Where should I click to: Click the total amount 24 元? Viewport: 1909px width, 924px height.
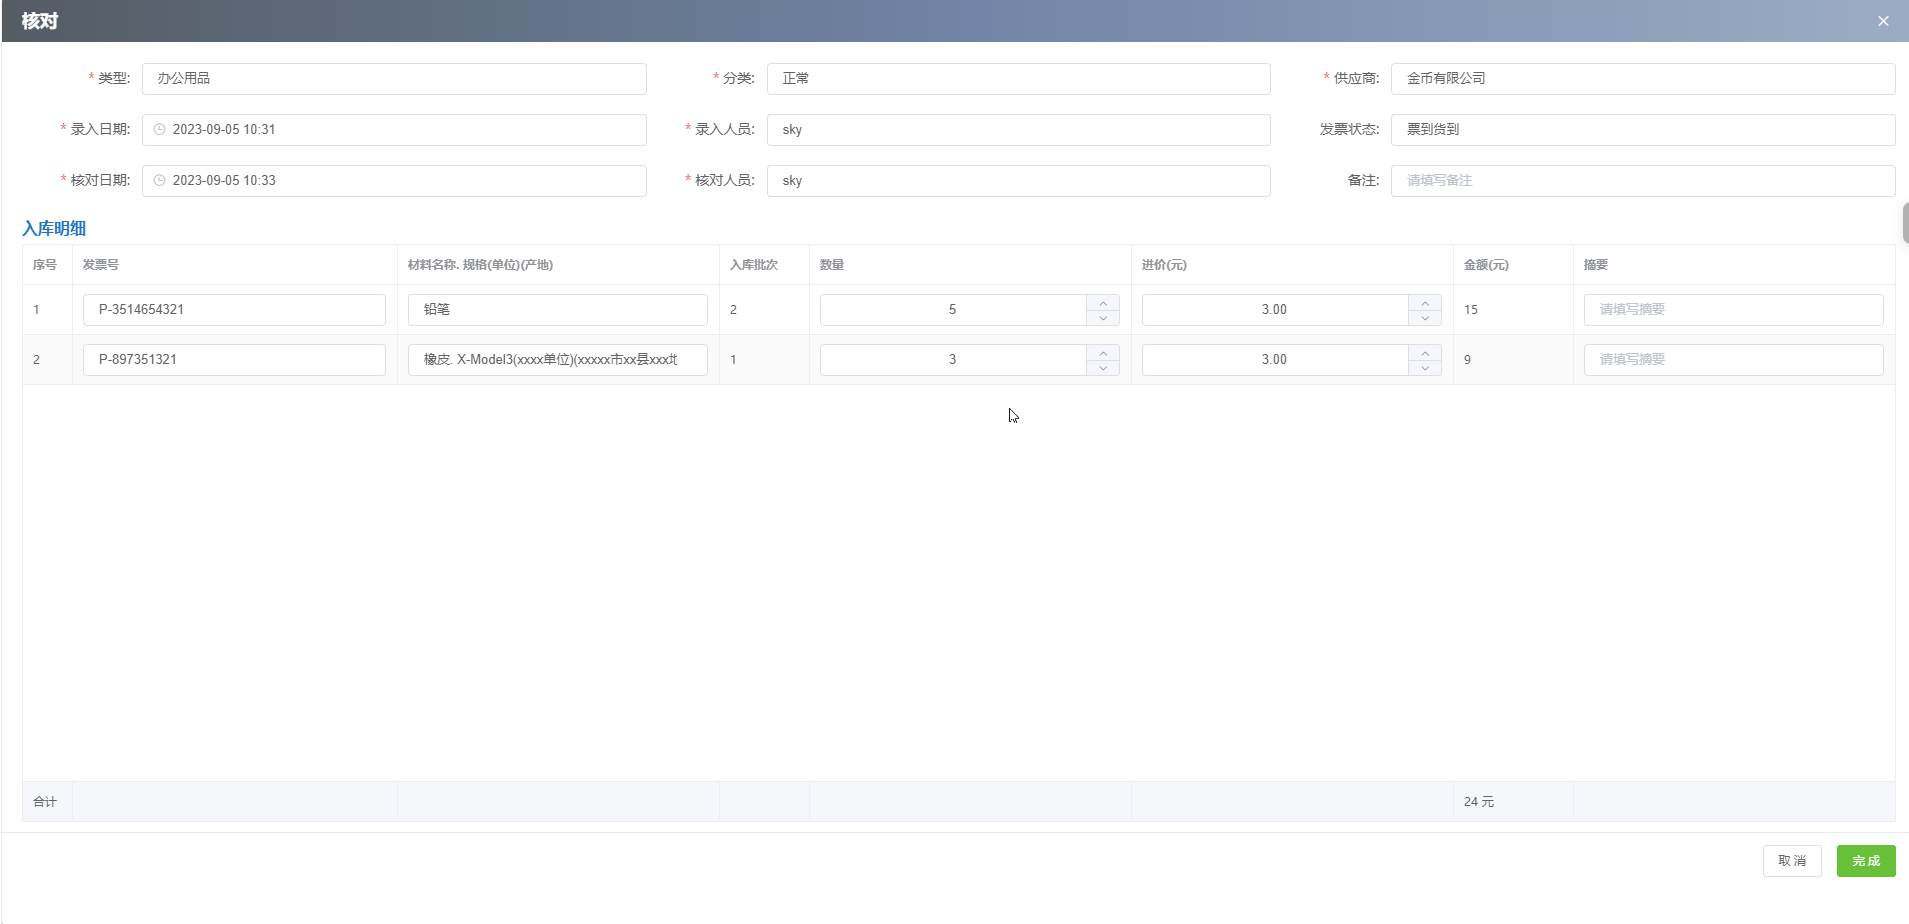pos(1479,802)
